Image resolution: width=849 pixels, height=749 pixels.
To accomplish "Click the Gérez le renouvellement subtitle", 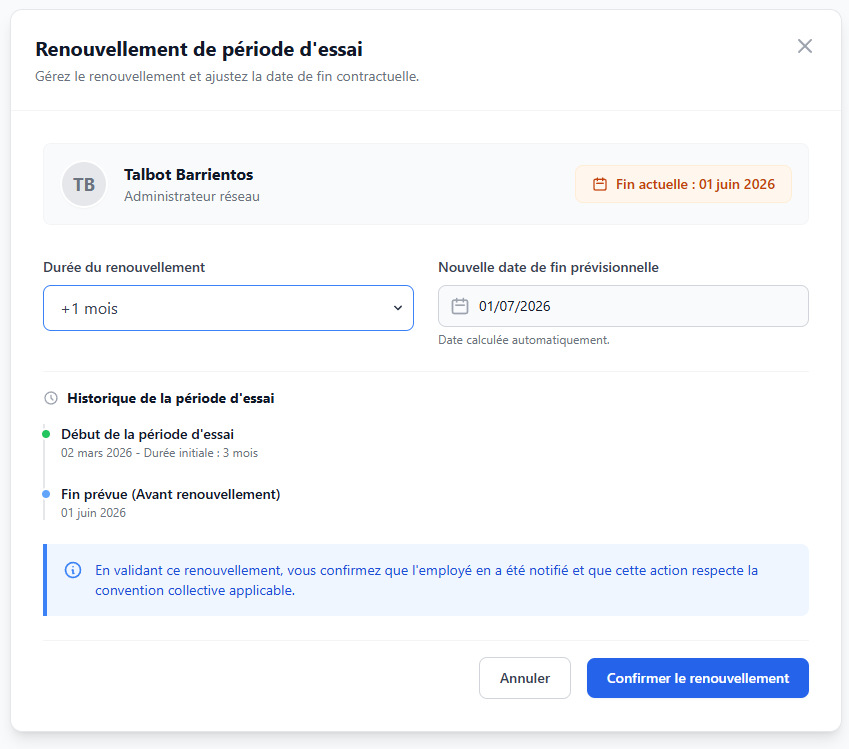I will click(x=227, y=76).
